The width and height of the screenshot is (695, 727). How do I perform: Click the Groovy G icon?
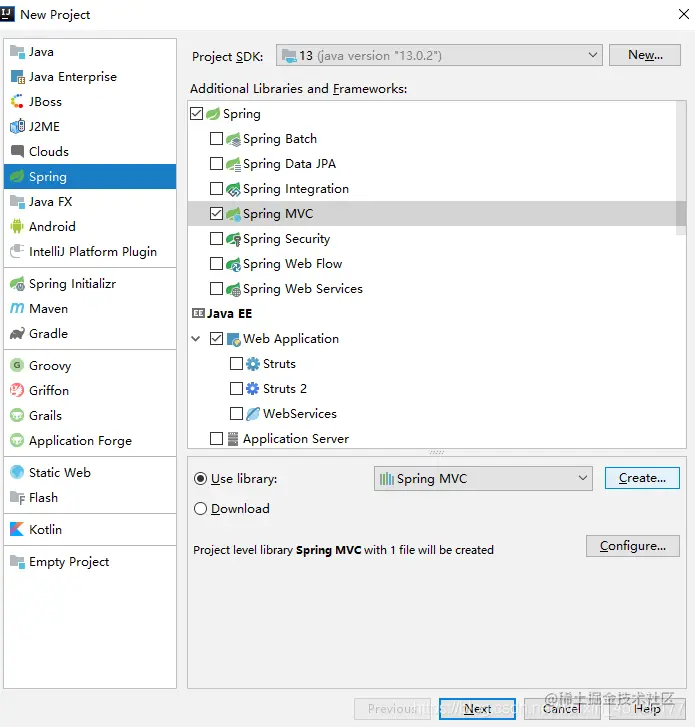coord(17,365)
